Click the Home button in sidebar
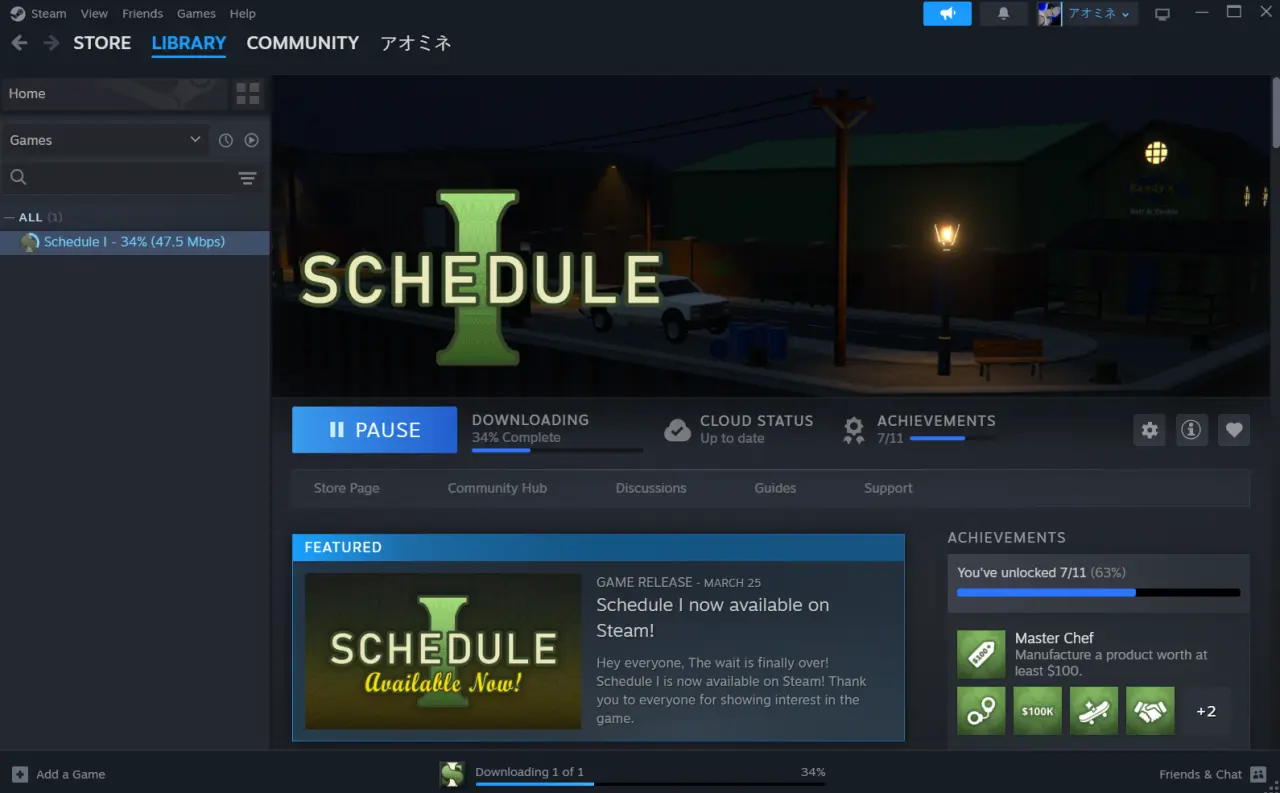Image resolution: width=1280 pixels, height=793 pixels. [114, 94]
